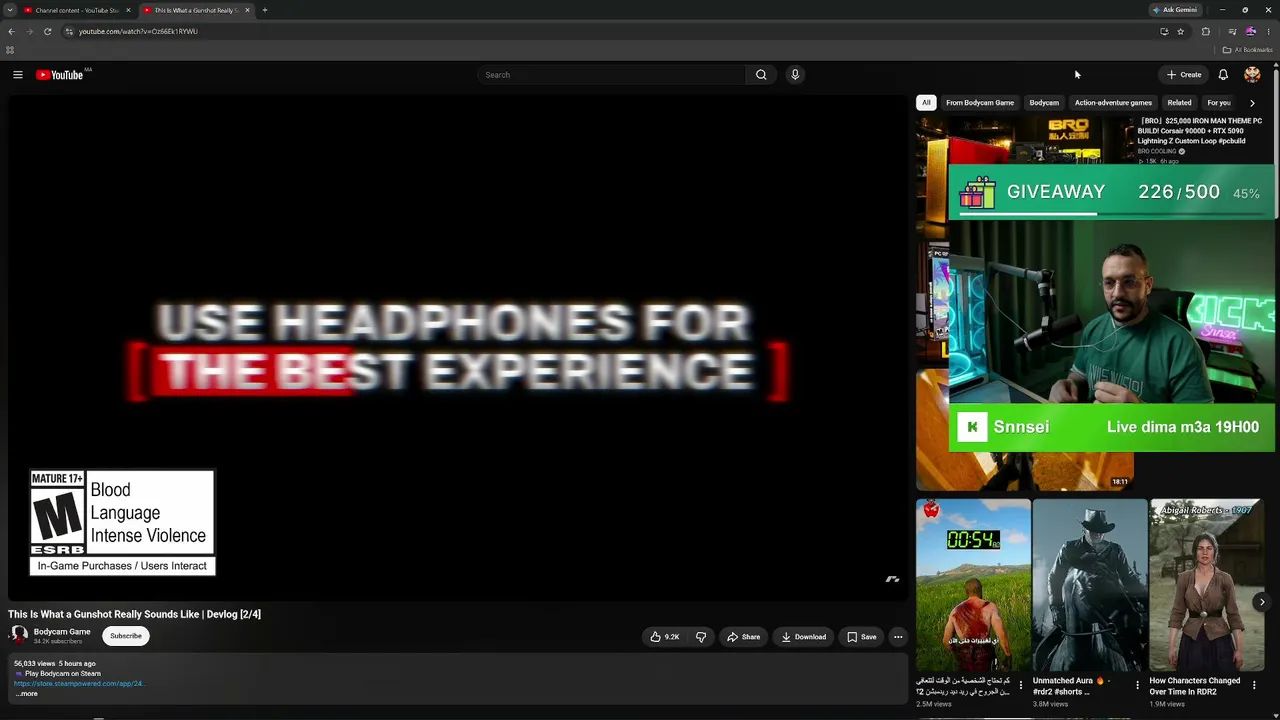
Task: Click the Bodycam Game channel name
Action: tap(62, 632)
